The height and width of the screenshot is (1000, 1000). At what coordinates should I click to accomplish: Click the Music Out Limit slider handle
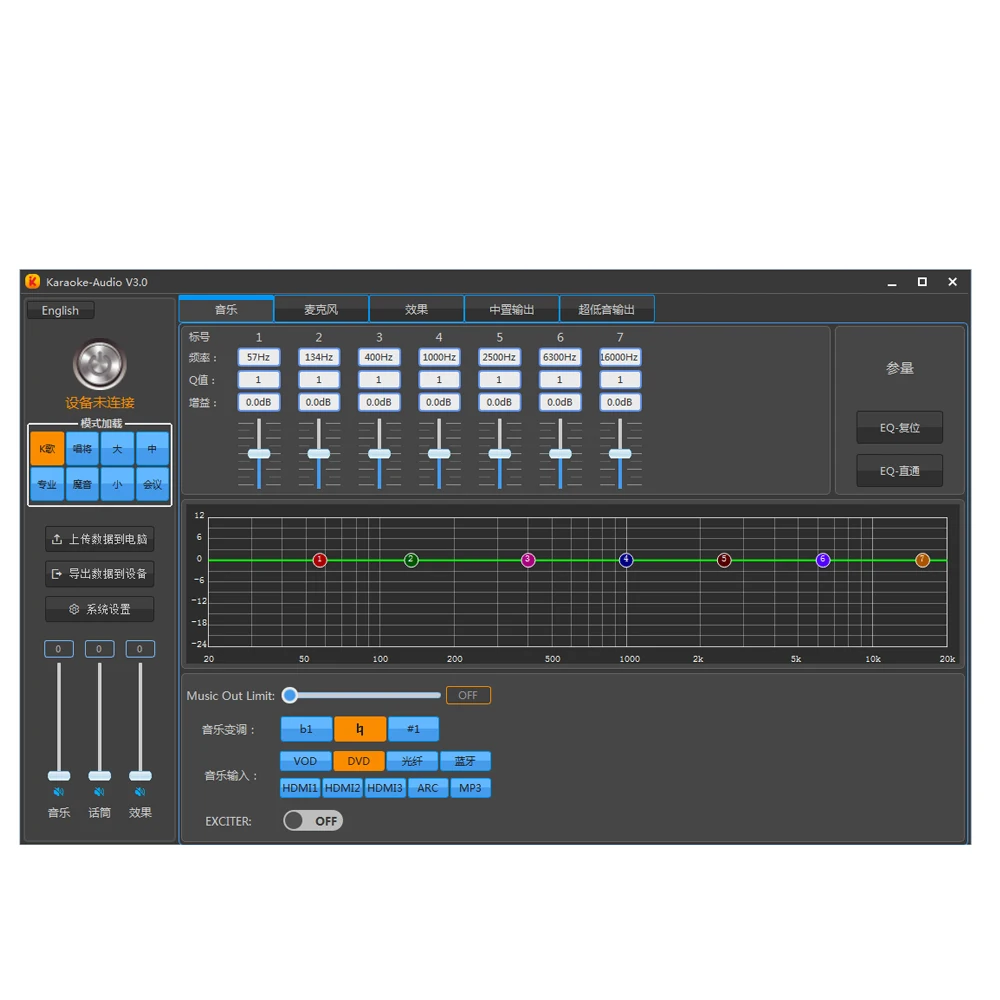[x=290, y=695]
